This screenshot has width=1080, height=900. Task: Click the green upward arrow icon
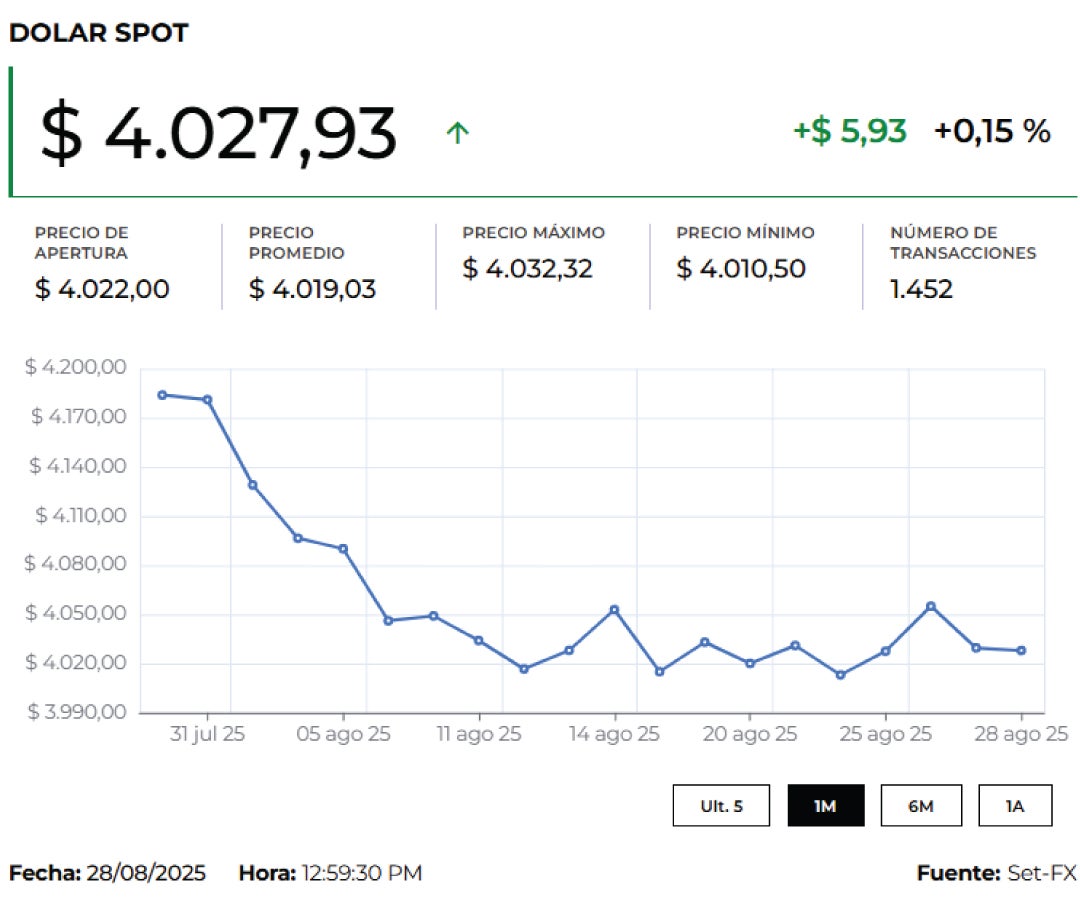click(457, 132)
